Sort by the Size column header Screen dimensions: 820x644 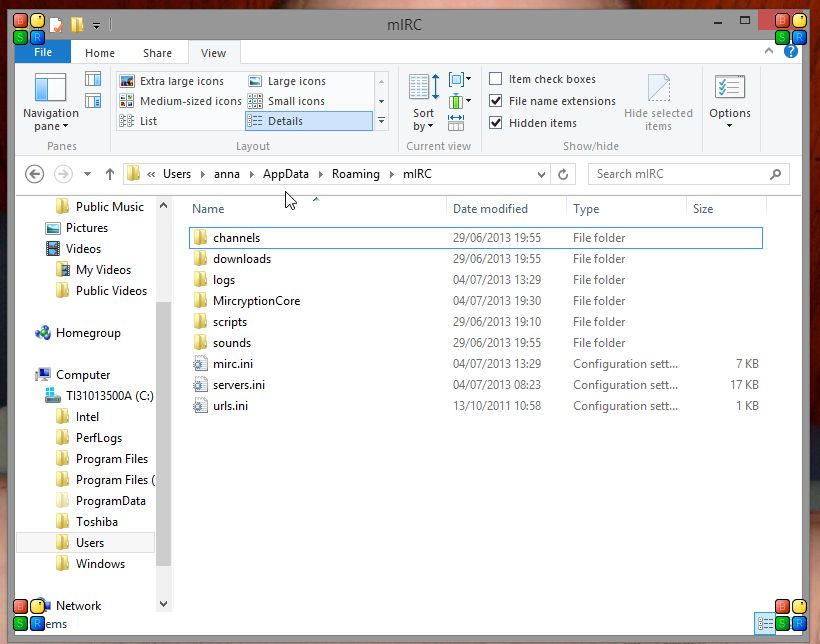pos(726,209)
